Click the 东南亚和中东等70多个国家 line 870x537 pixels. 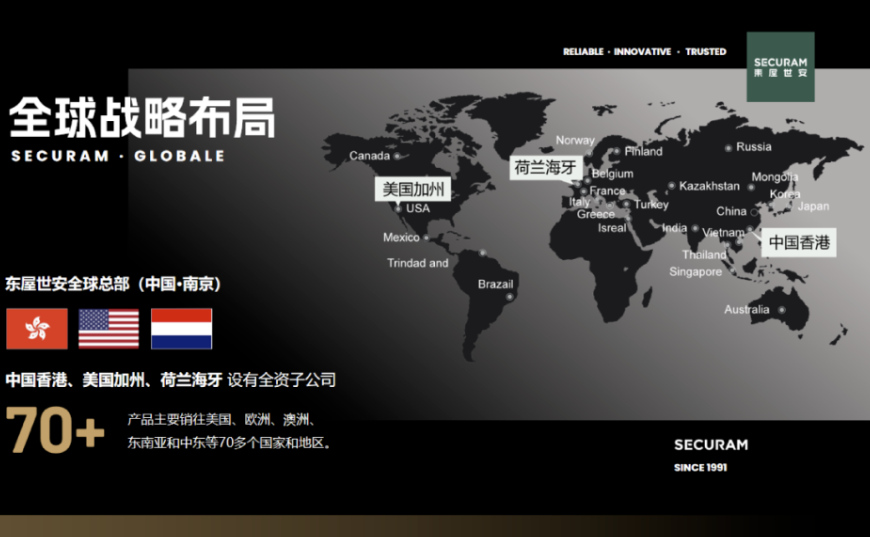coord(229,443)
